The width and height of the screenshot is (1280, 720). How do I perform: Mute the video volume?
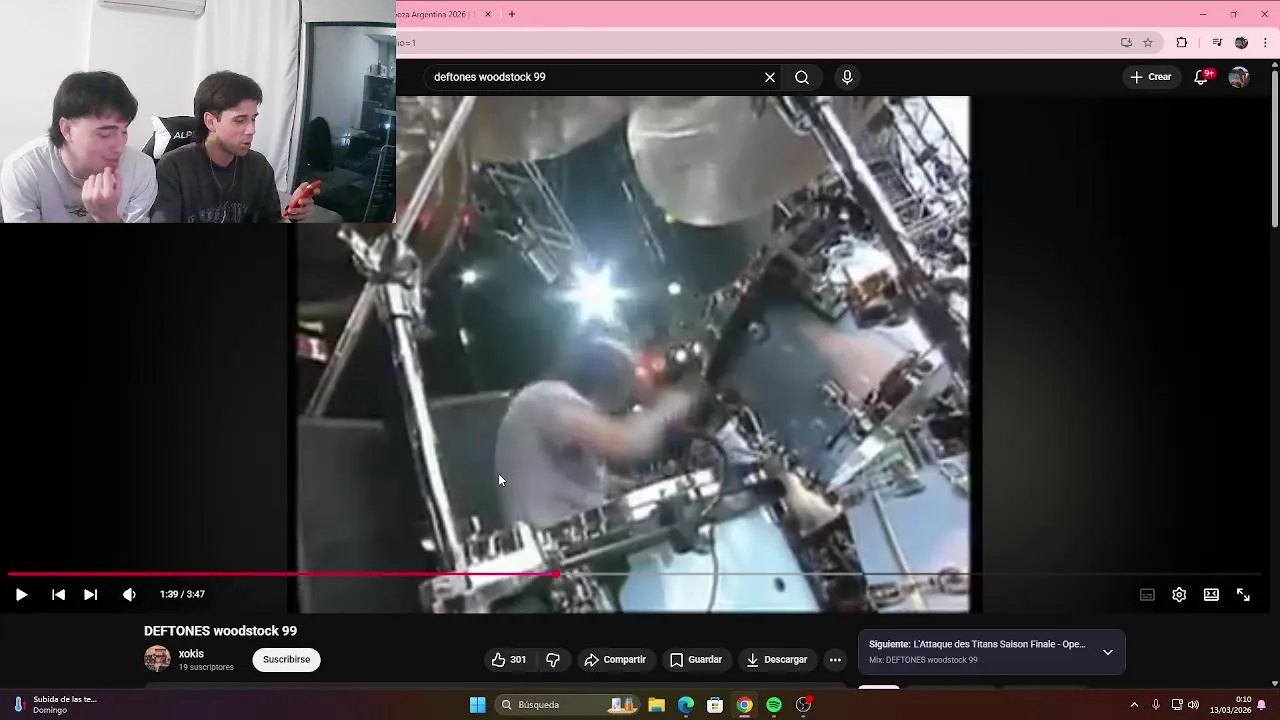coord(129,594)
